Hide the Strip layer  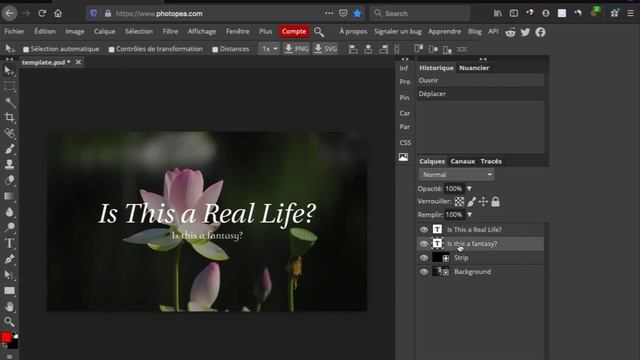424,258
